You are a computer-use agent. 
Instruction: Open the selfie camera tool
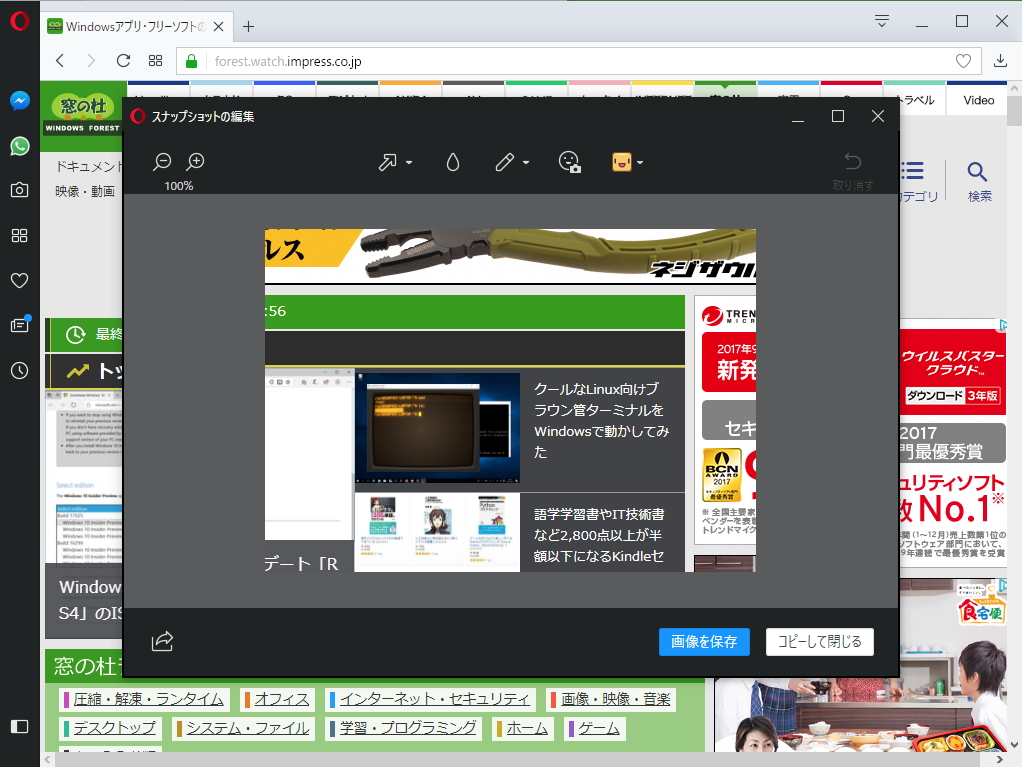click(570, 162)
